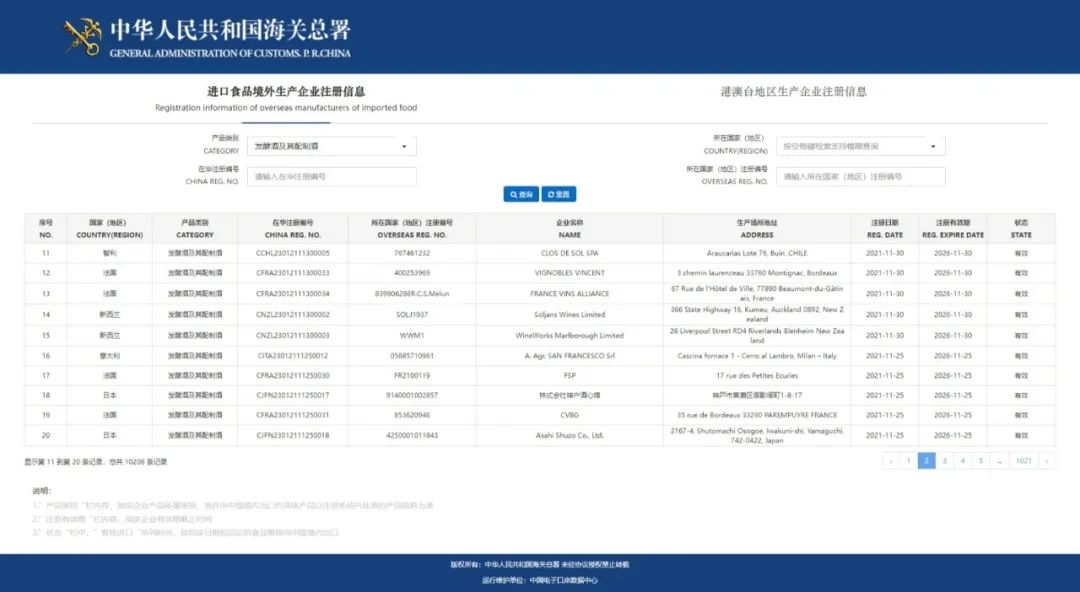The width and height of the screenshot is (1080, 592).
Task: Click the next page arrow in pagination
Action: point(1047,459)
